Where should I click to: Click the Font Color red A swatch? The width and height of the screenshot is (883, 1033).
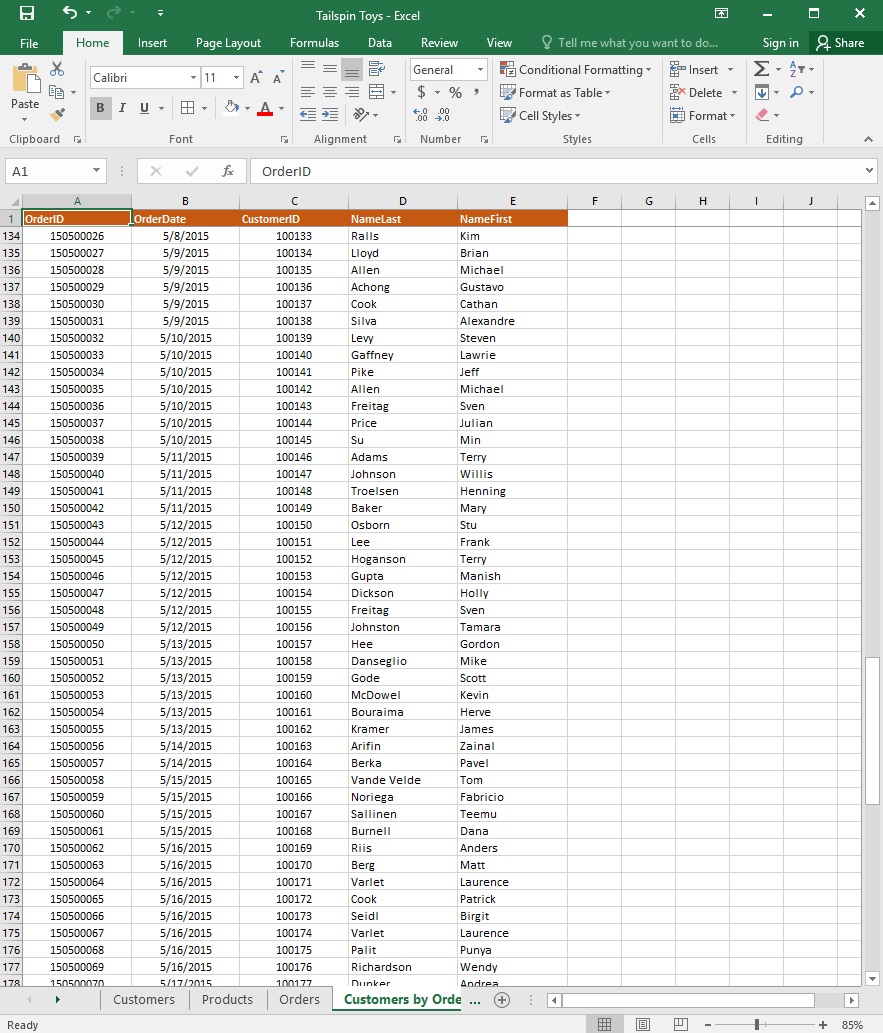(x=265, y=108)
